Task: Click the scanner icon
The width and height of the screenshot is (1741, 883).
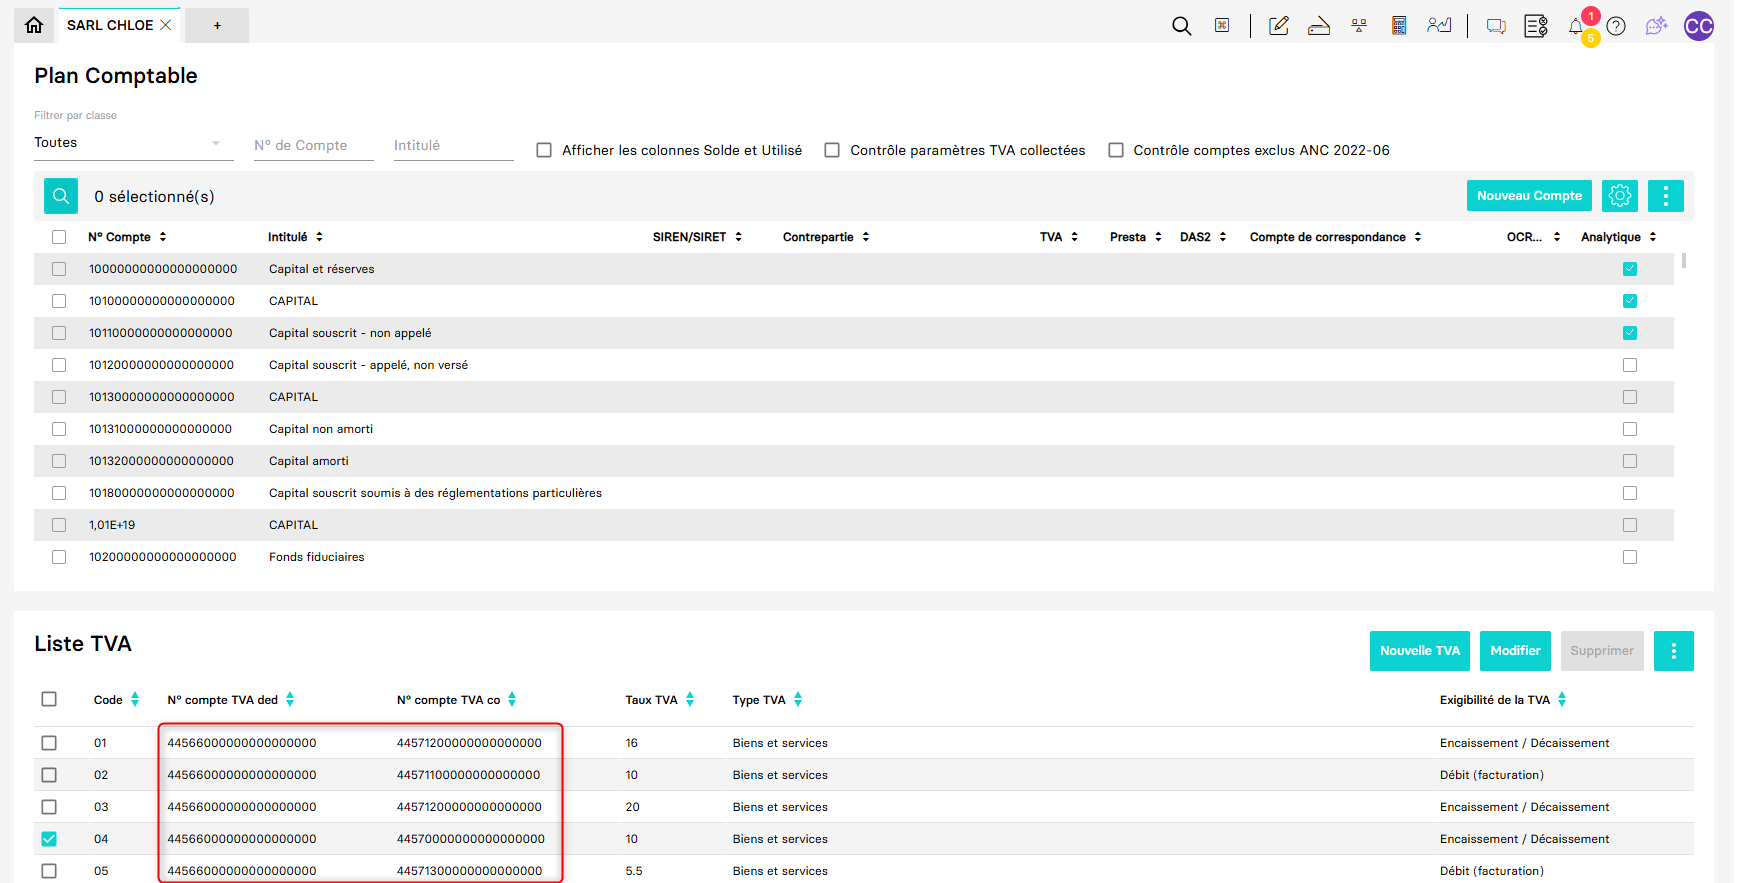Action: (x=1319, y=26)
